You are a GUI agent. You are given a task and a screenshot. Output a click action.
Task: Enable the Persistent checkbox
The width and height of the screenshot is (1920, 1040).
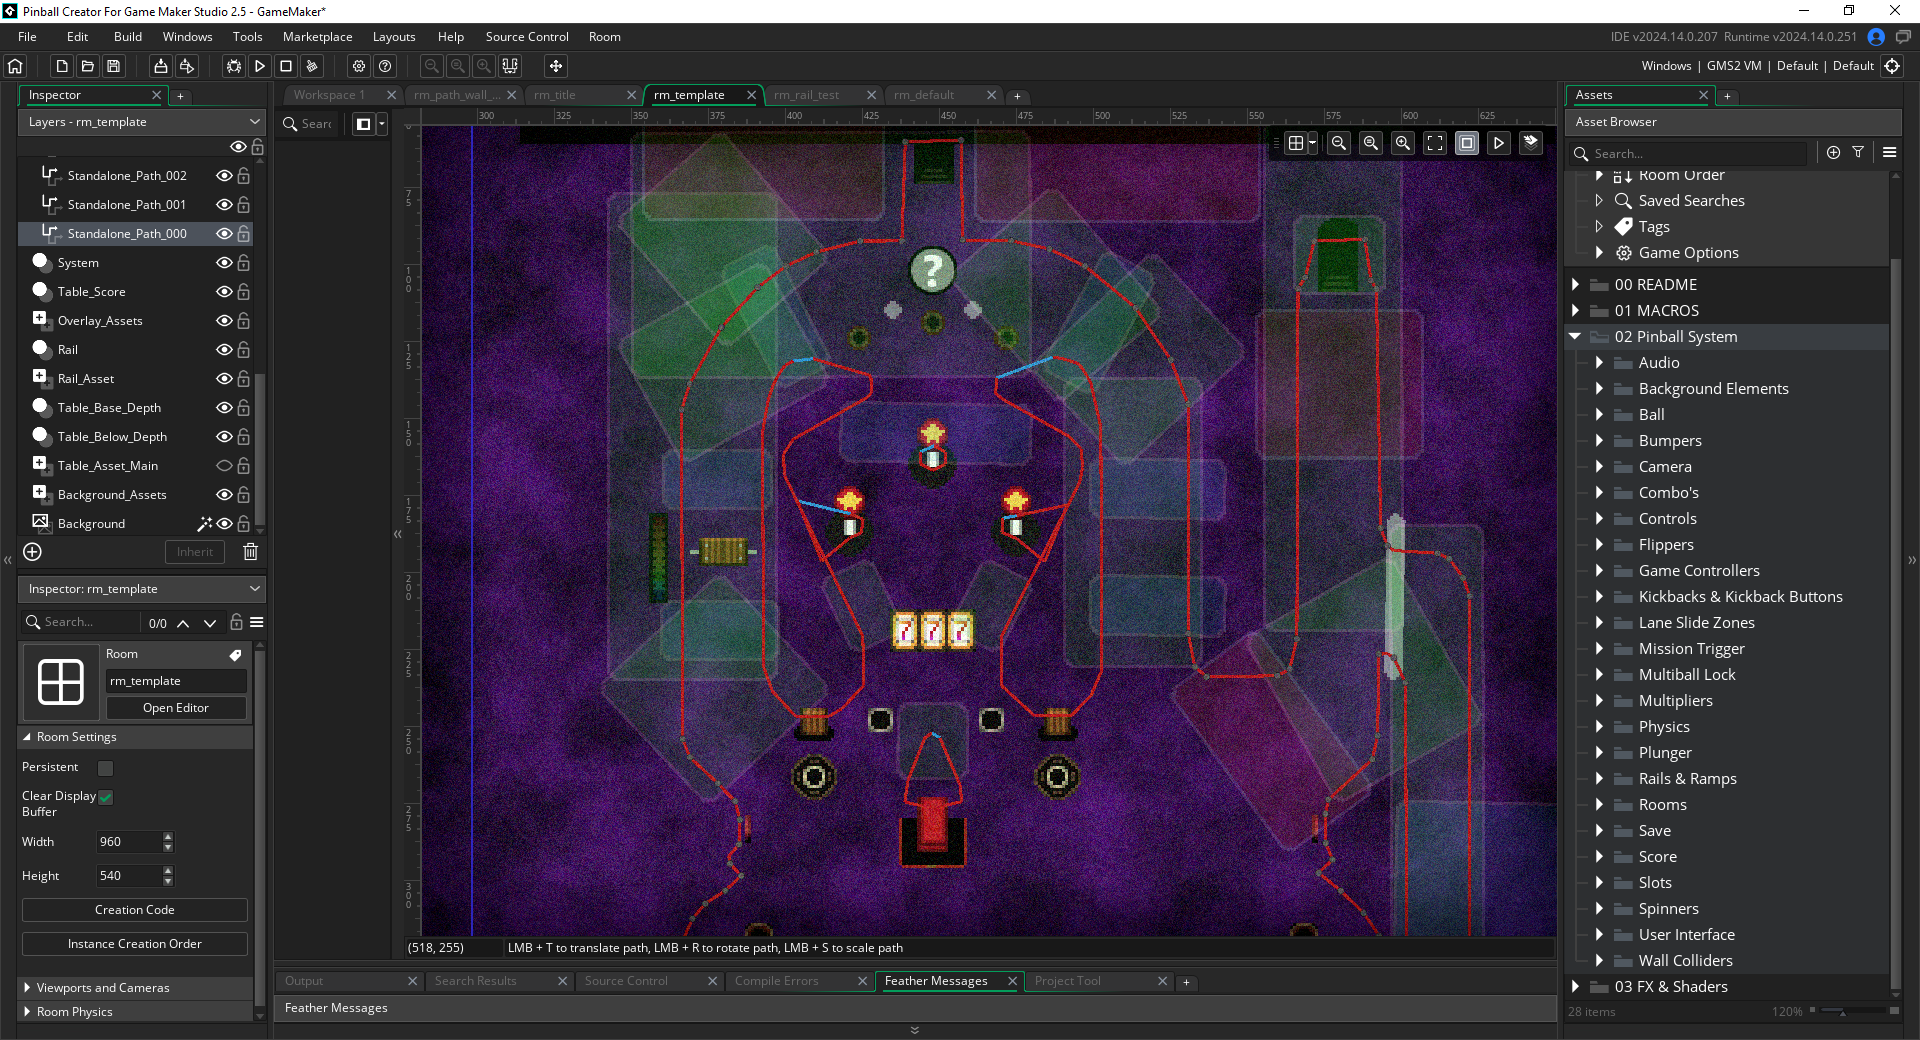point(105,768)
